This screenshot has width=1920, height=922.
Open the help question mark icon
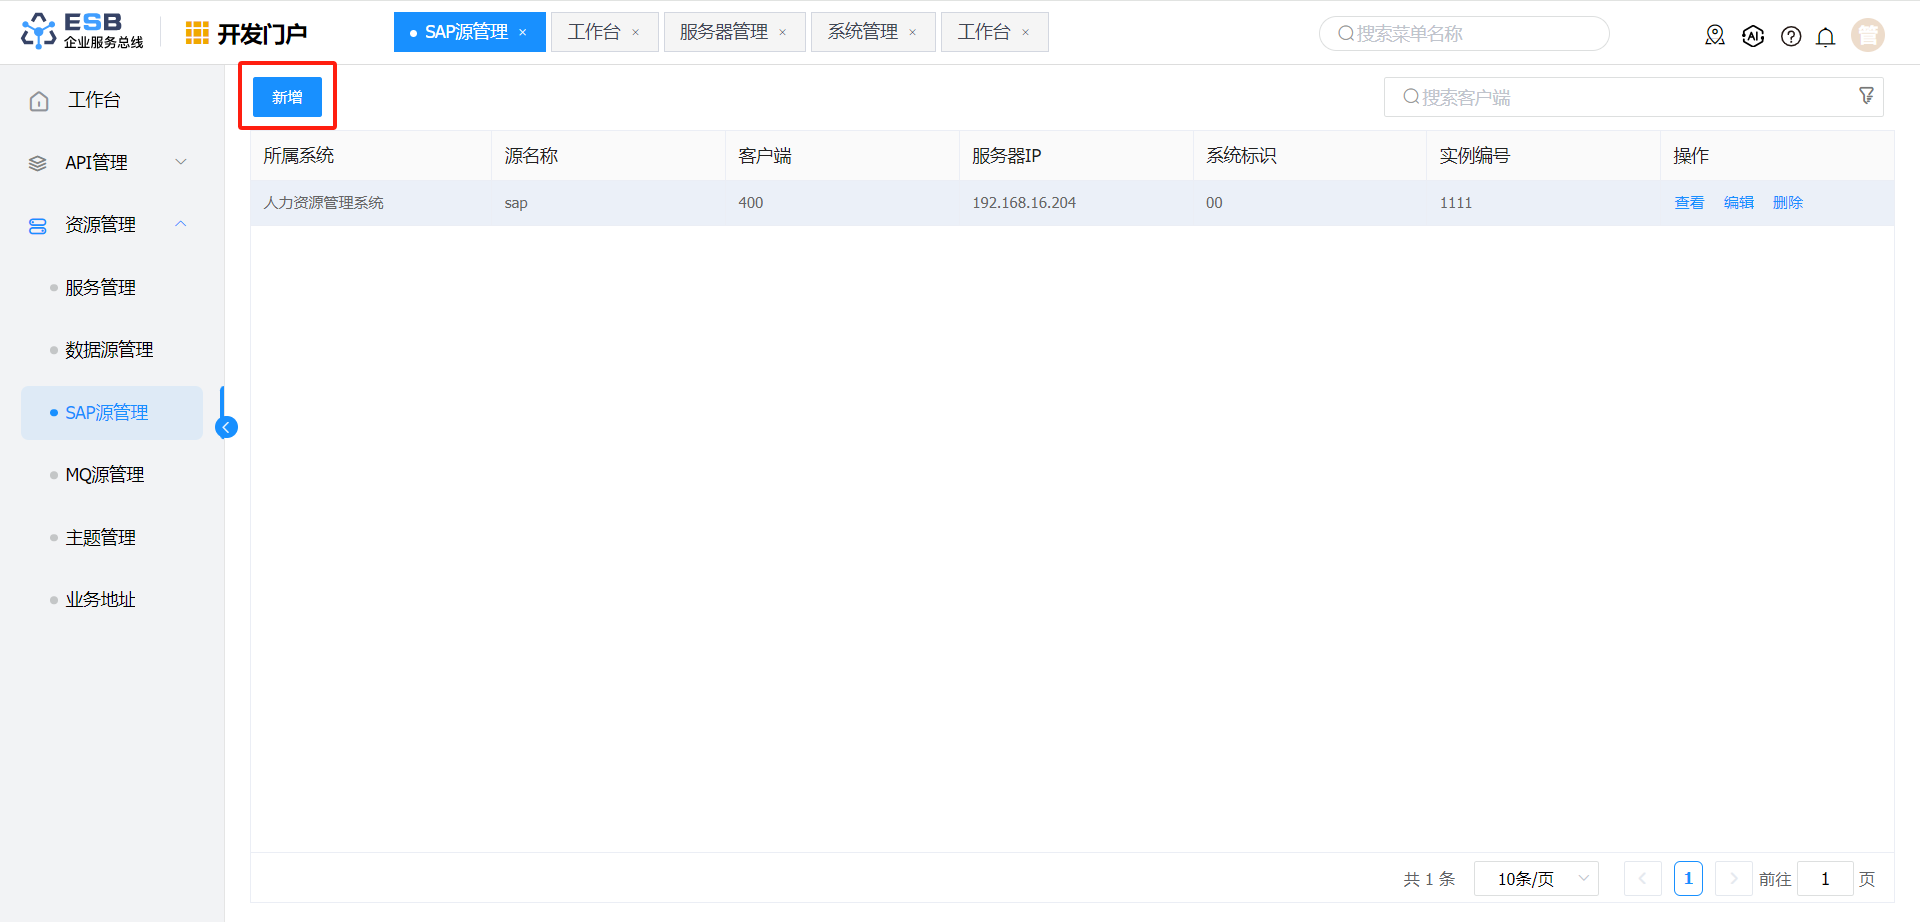pyautogui.click(x=1791, y=37)
